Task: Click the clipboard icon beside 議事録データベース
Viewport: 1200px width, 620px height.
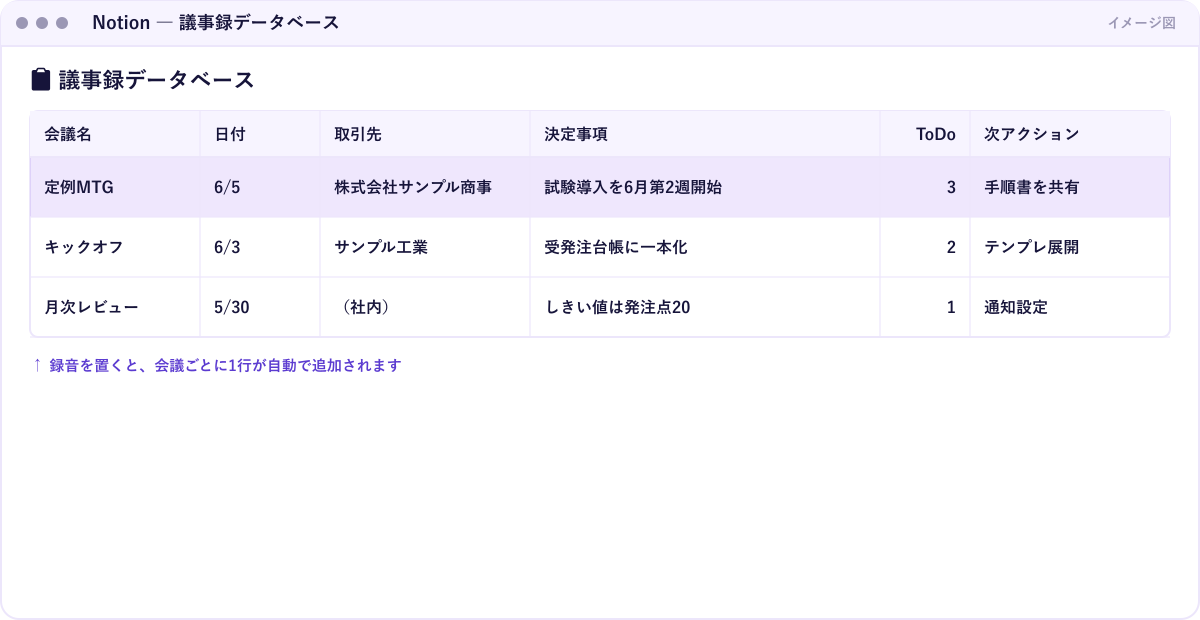Action: (x=41, y=79)
